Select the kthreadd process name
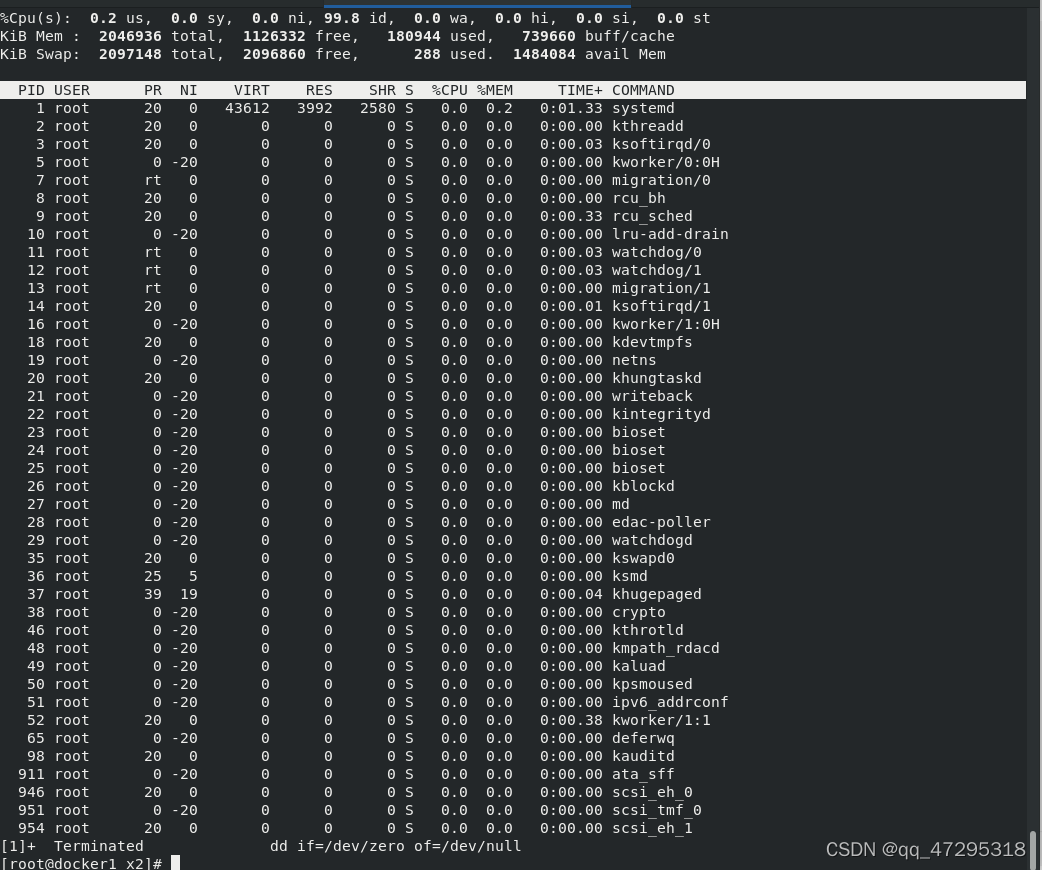1042x870 pixels. click(x=648, y=126)
